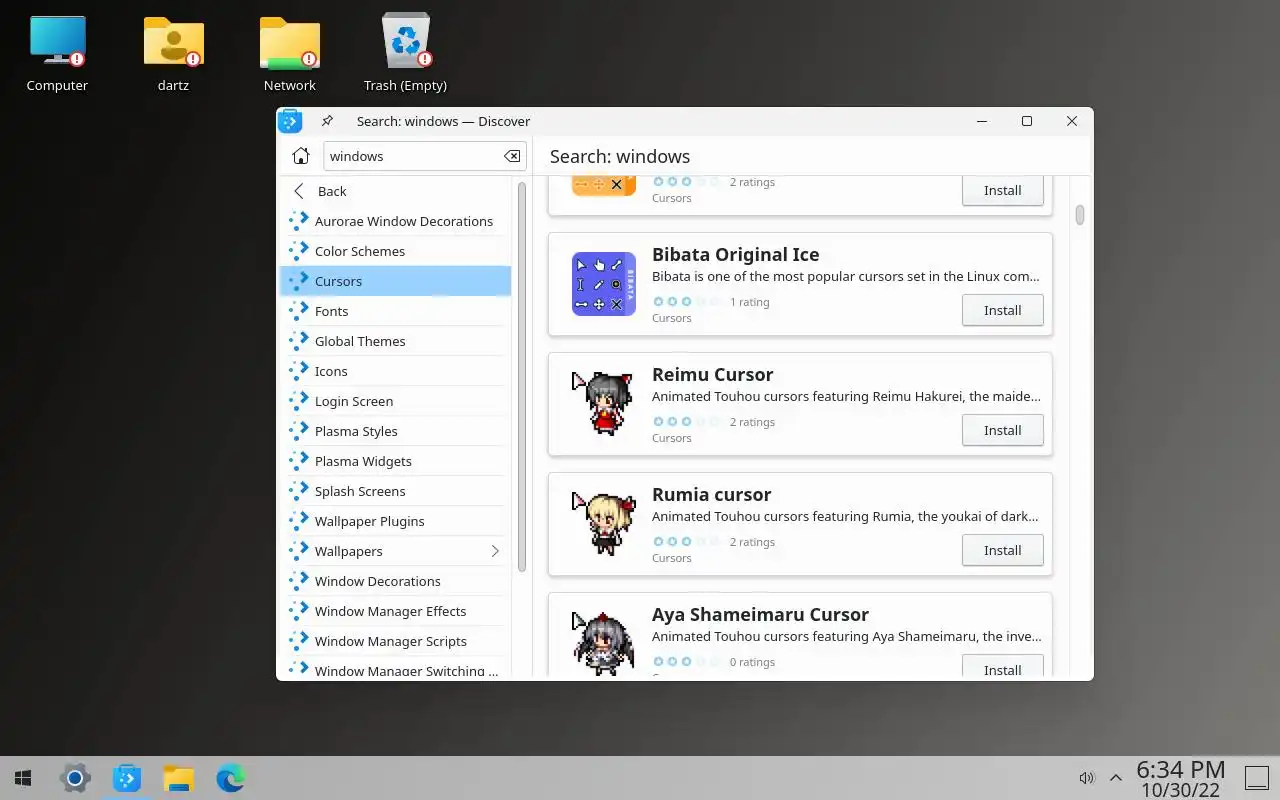
Task: Open Rumia cursor title
Action: 711,494
